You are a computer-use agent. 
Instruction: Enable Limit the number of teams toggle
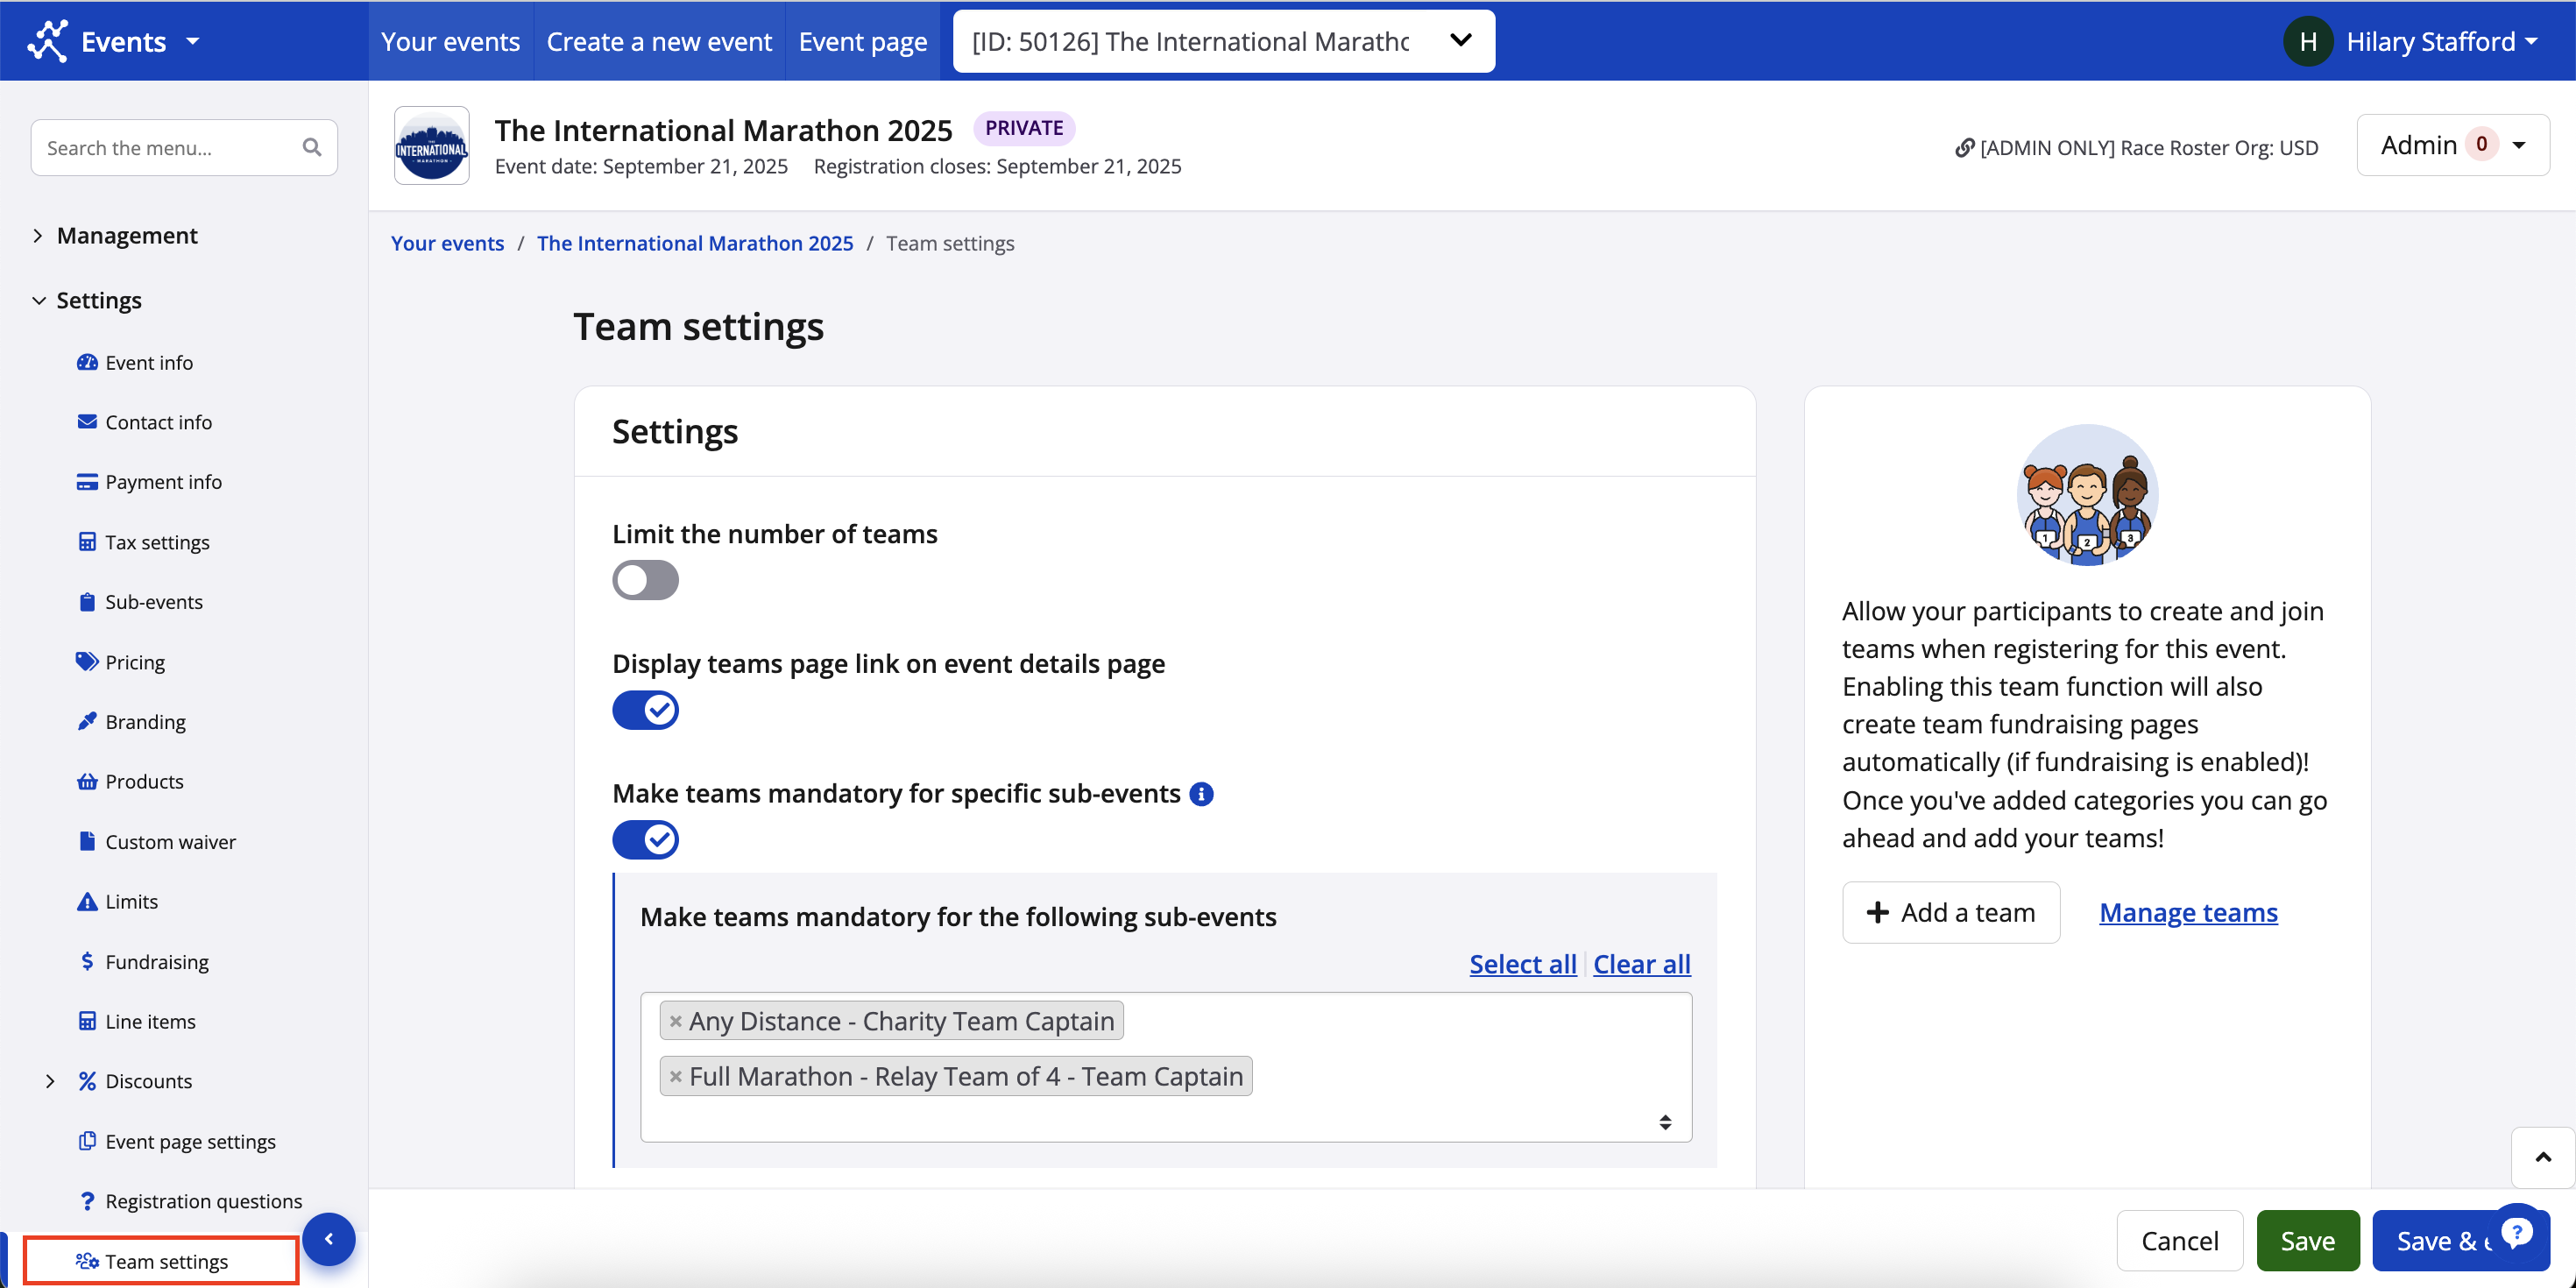pyautogui.click(x=645, y=580)
